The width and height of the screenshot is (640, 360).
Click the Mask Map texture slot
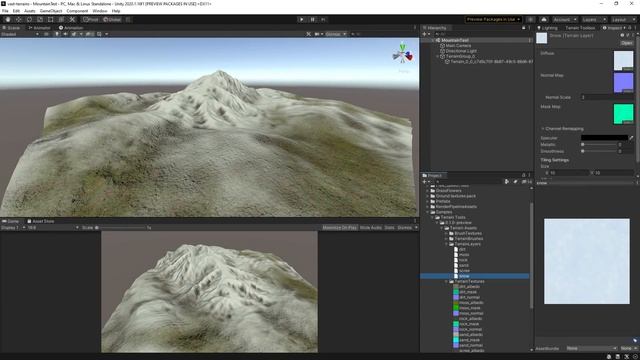click(x=623, y=113)
